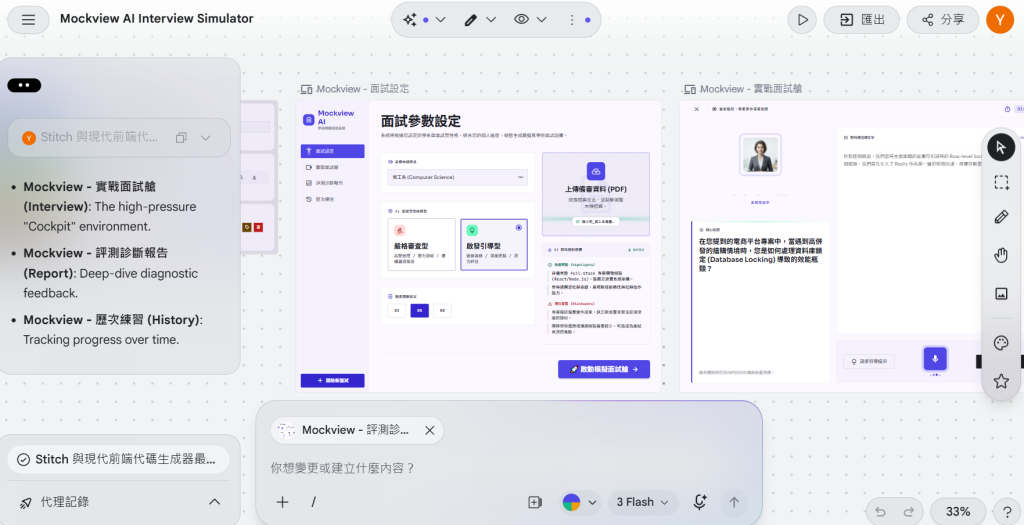The width and height of the screenshot is (1024, 525).
Task: Click the 分享 share button
Action: click(x=942, y=20)
